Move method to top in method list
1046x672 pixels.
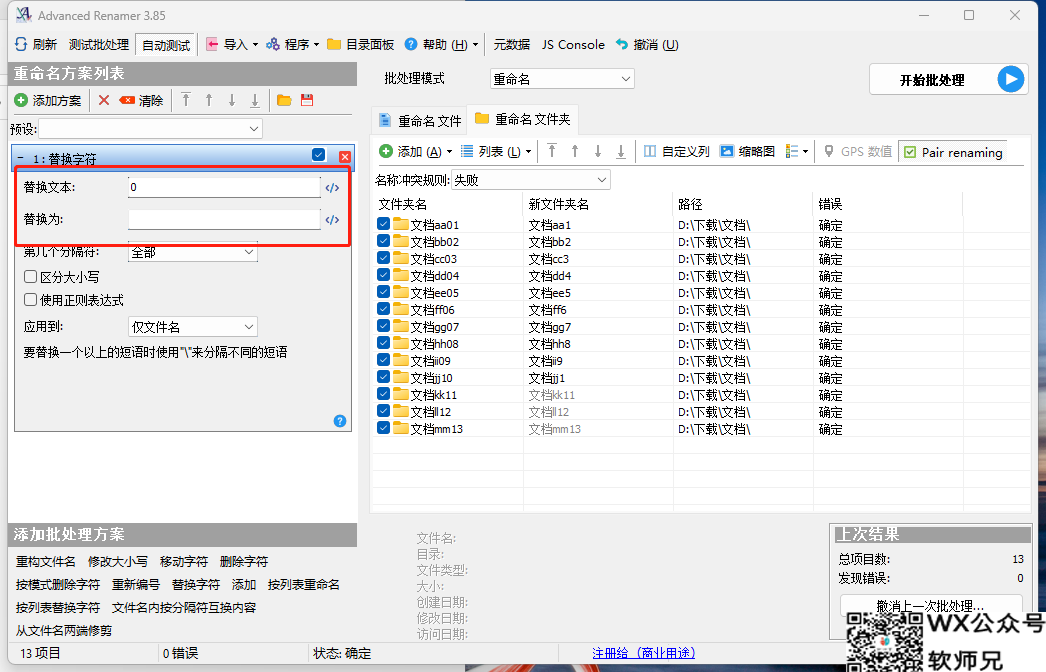coord(186,100)
